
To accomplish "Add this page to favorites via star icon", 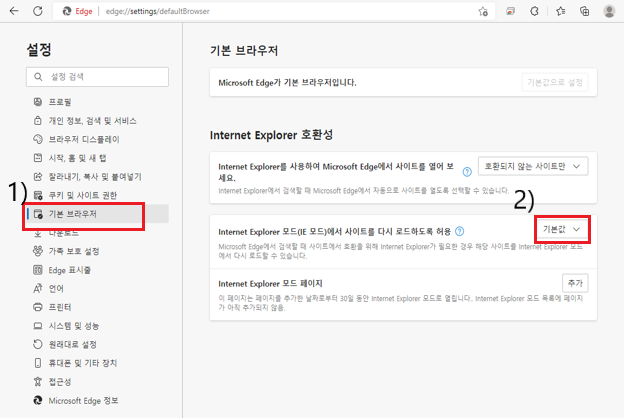I will coord(483,11).
